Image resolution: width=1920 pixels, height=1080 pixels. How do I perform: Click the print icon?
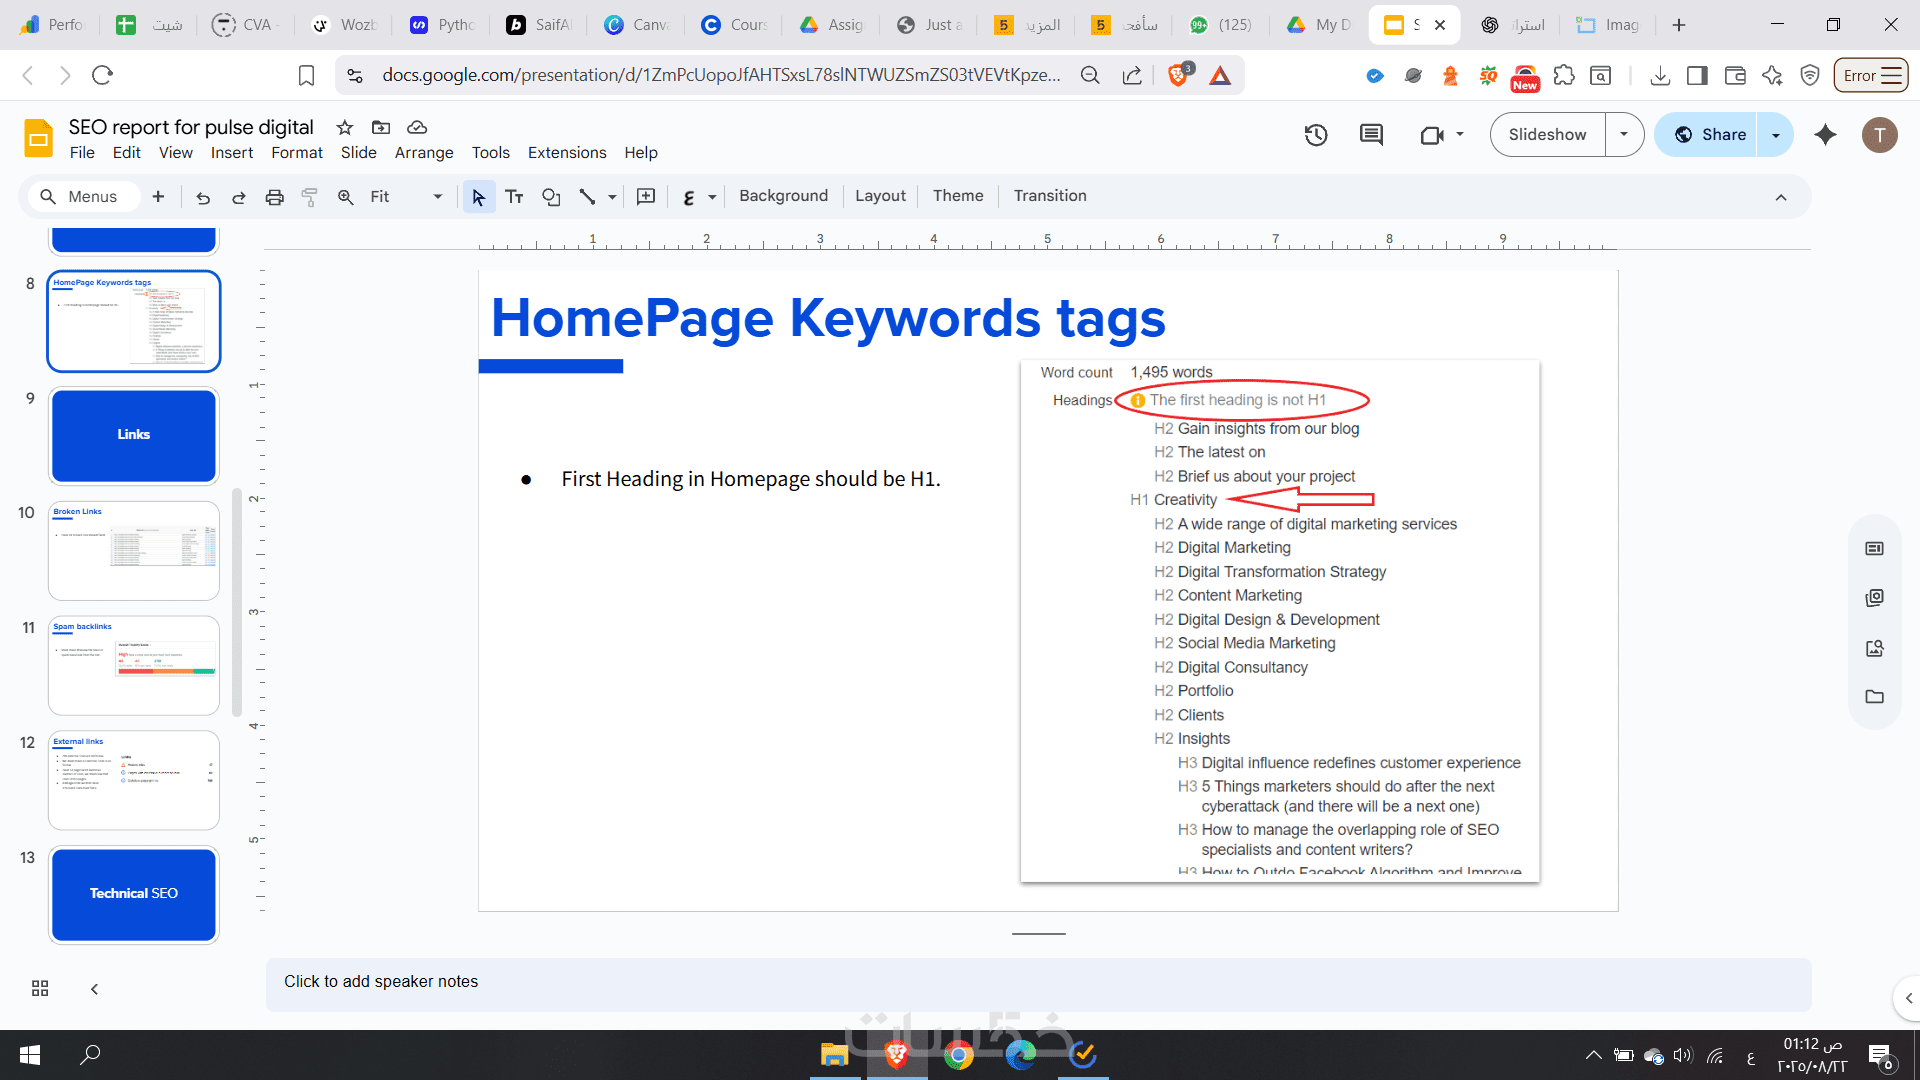(274, 197)
